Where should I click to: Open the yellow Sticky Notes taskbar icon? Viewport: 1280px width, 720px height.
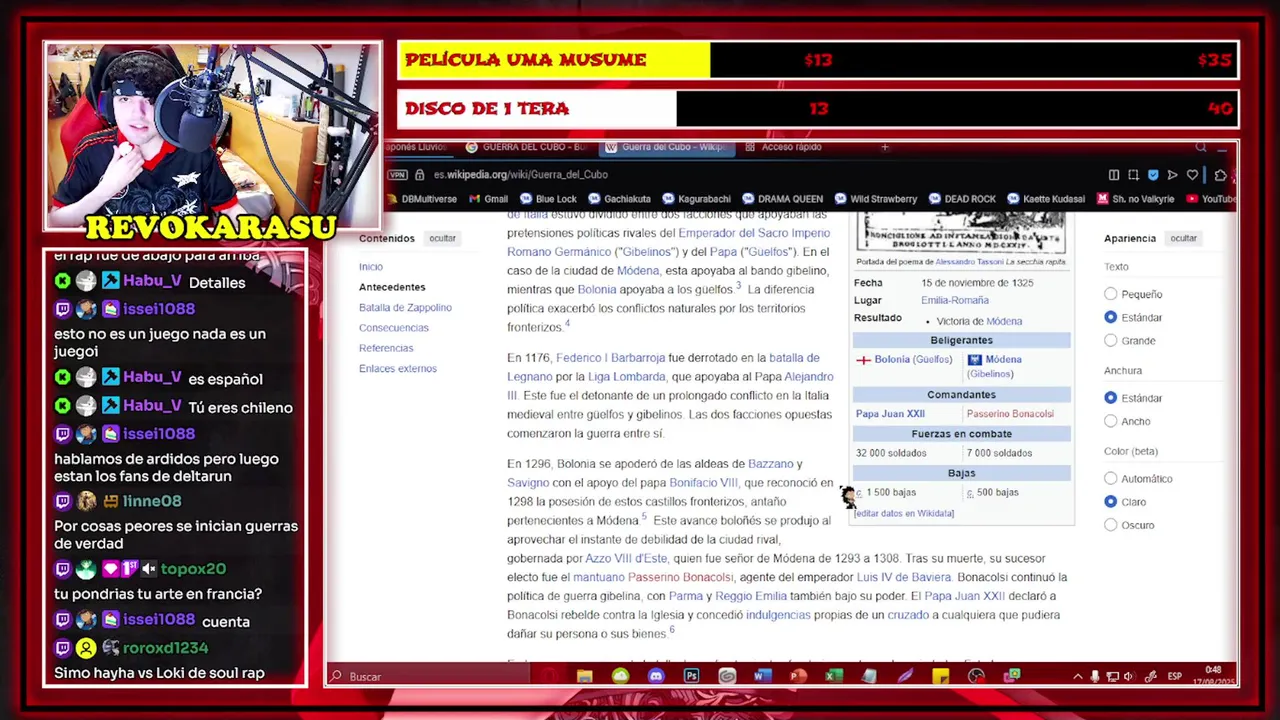tap(940, 677)
